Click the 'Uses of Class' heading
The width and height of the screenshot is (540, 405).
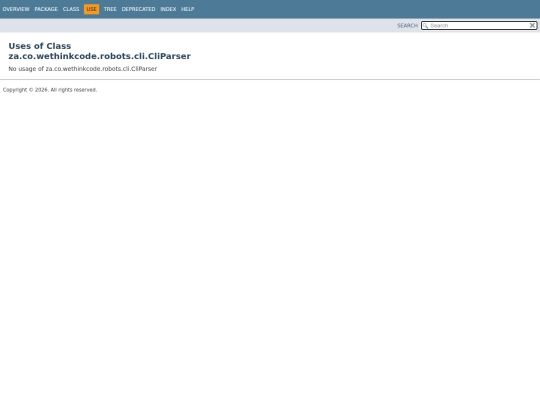(100, 51)
